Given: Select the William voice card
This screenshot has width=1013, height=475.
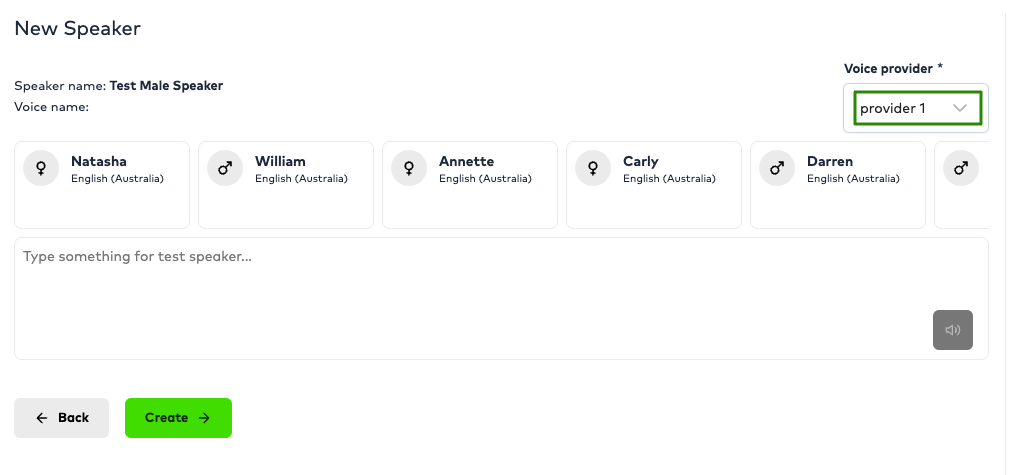Looking at the screenshot, I should click(x=286, y=185).
